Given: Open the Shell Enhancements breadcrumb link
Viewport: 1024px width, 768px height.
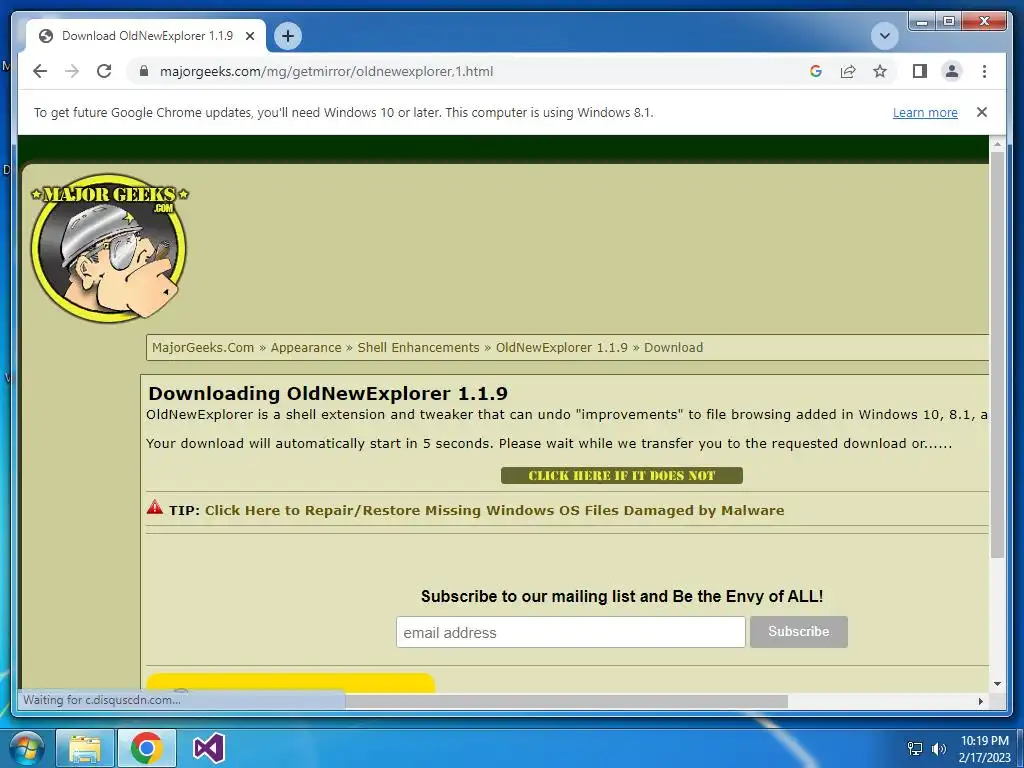Looking at the screenshot, I should pos(418,347).
